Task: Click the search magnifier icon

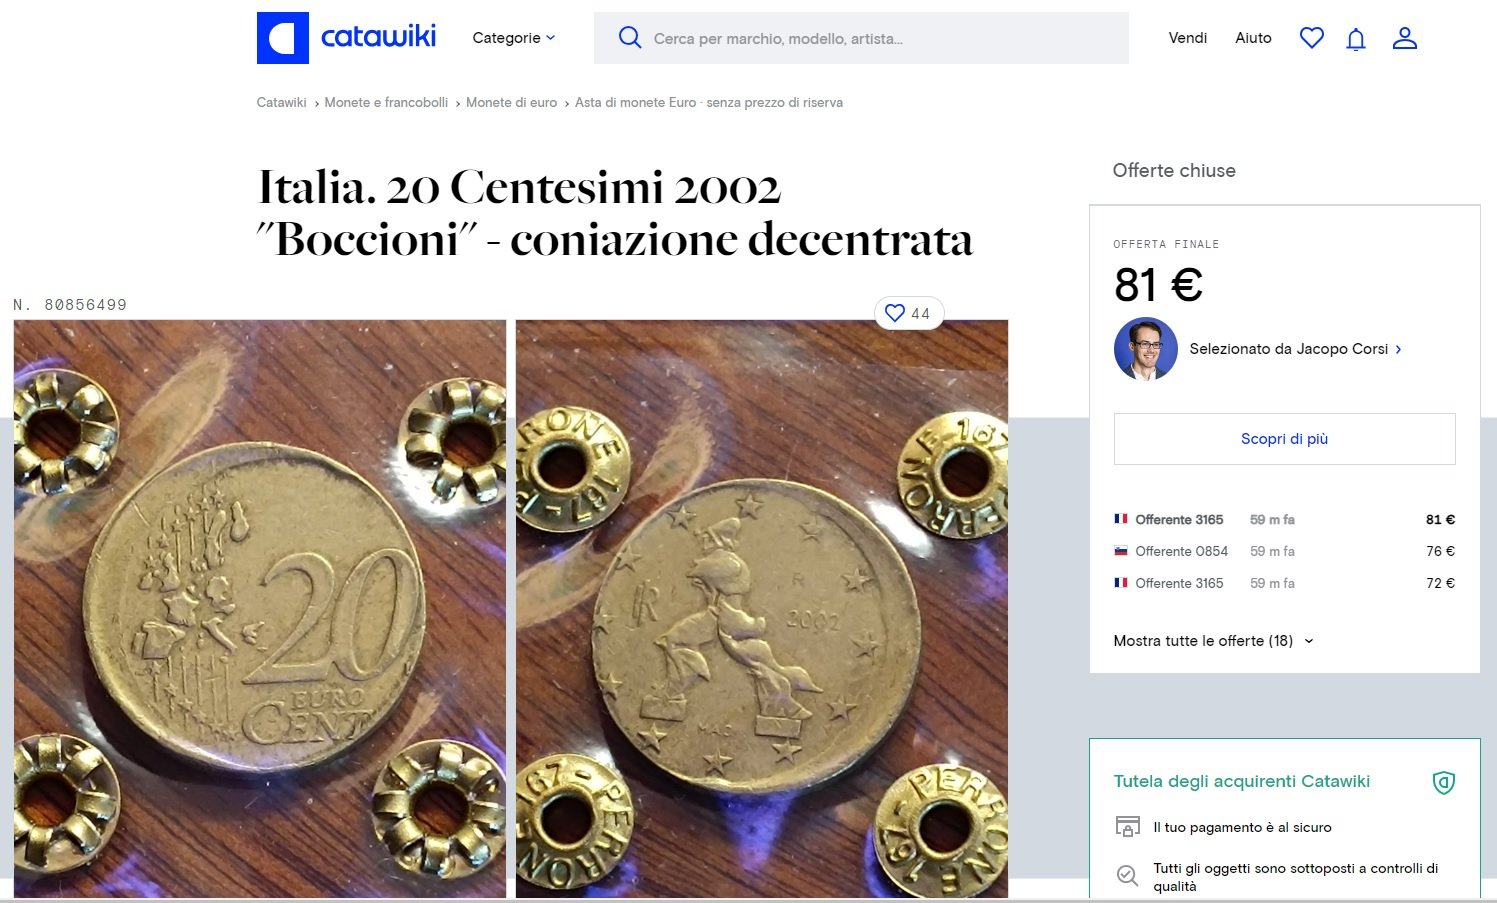Action: pos(629,38)
